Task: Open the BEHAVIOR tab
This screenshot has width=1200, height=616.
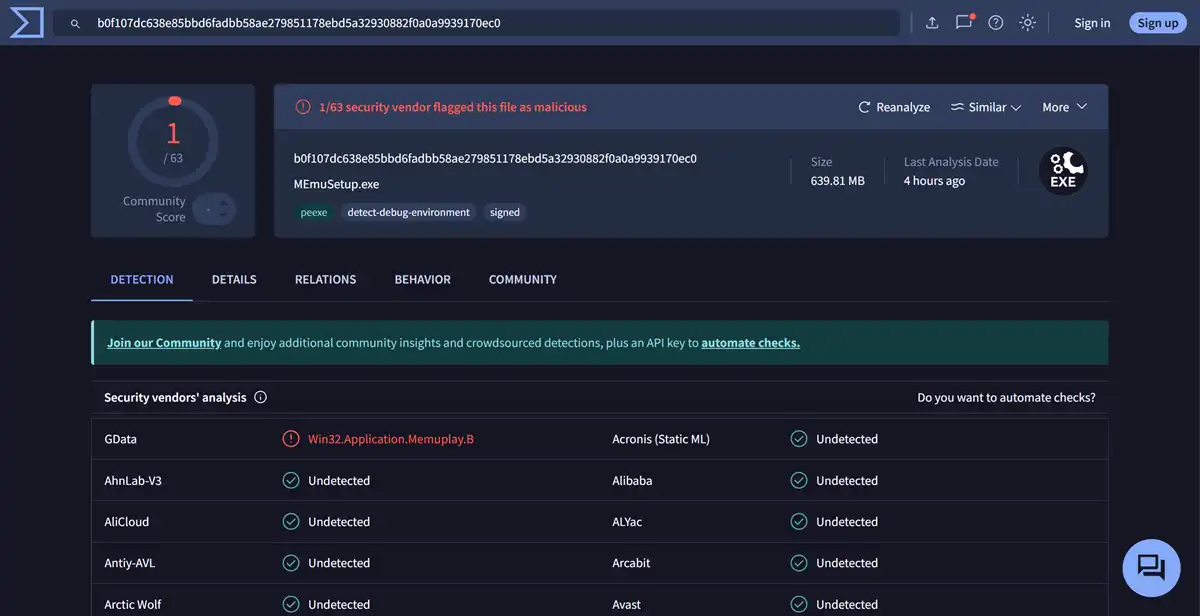Action: 422,279
